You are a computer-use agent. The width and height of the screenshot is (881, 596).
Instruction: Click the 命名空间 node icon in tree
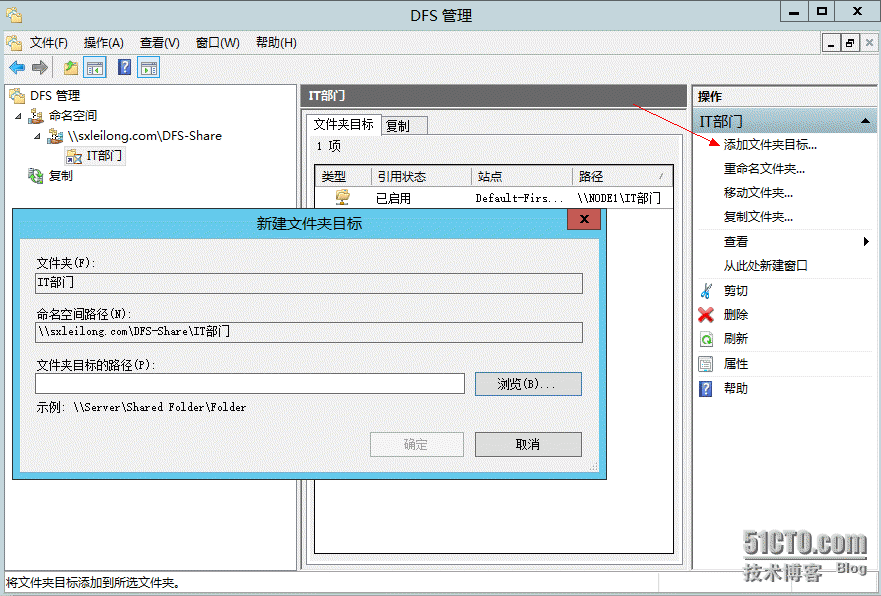(x=36, y=116)
